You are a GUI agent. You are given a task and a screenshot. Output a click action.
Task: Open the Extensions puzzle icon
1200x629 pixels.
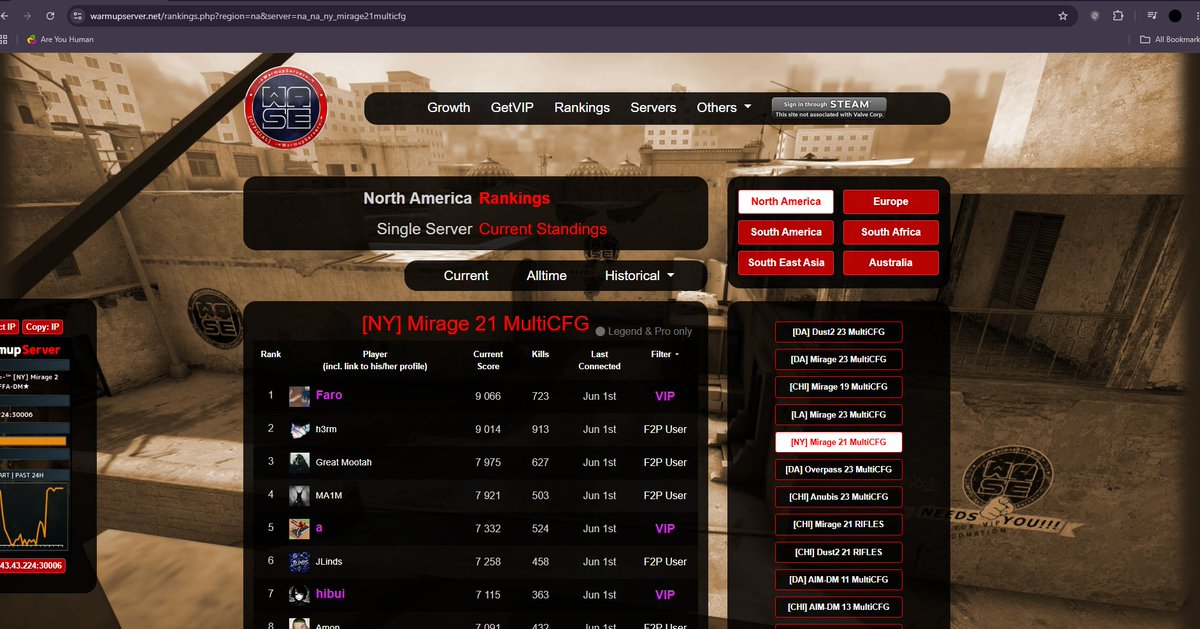[x=1118, y=16]
